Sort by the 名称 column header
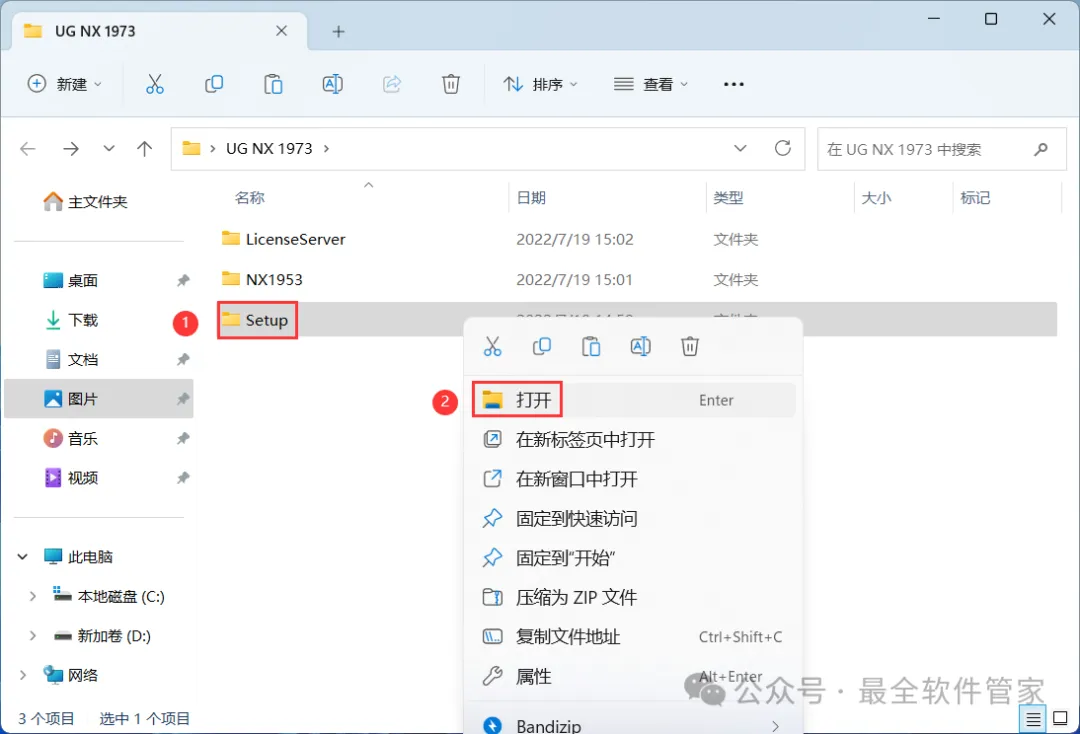1080x734 pixels. [250, 198]
